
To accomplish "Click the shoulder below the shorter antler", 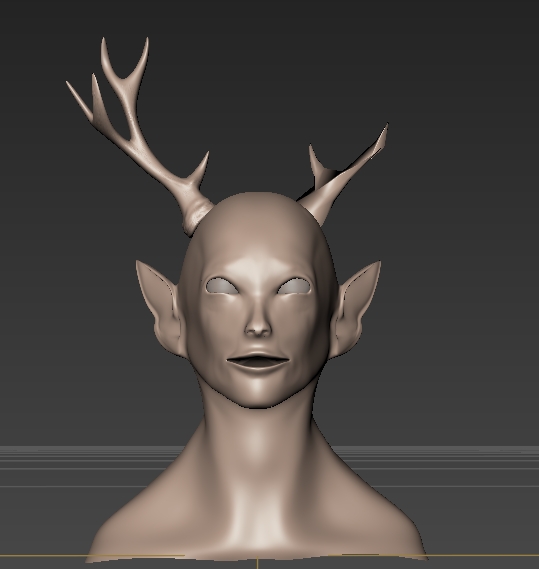I will (374, 523).
